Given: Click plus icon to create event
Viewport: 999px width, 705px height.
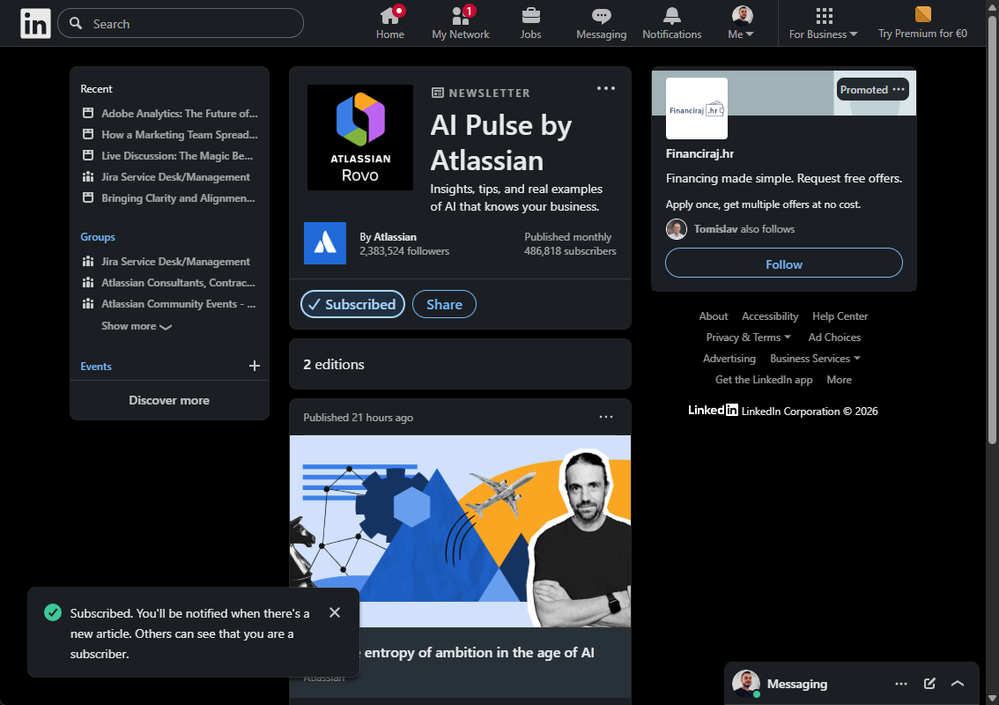Looking at the screenshot, I should point(254,366).
